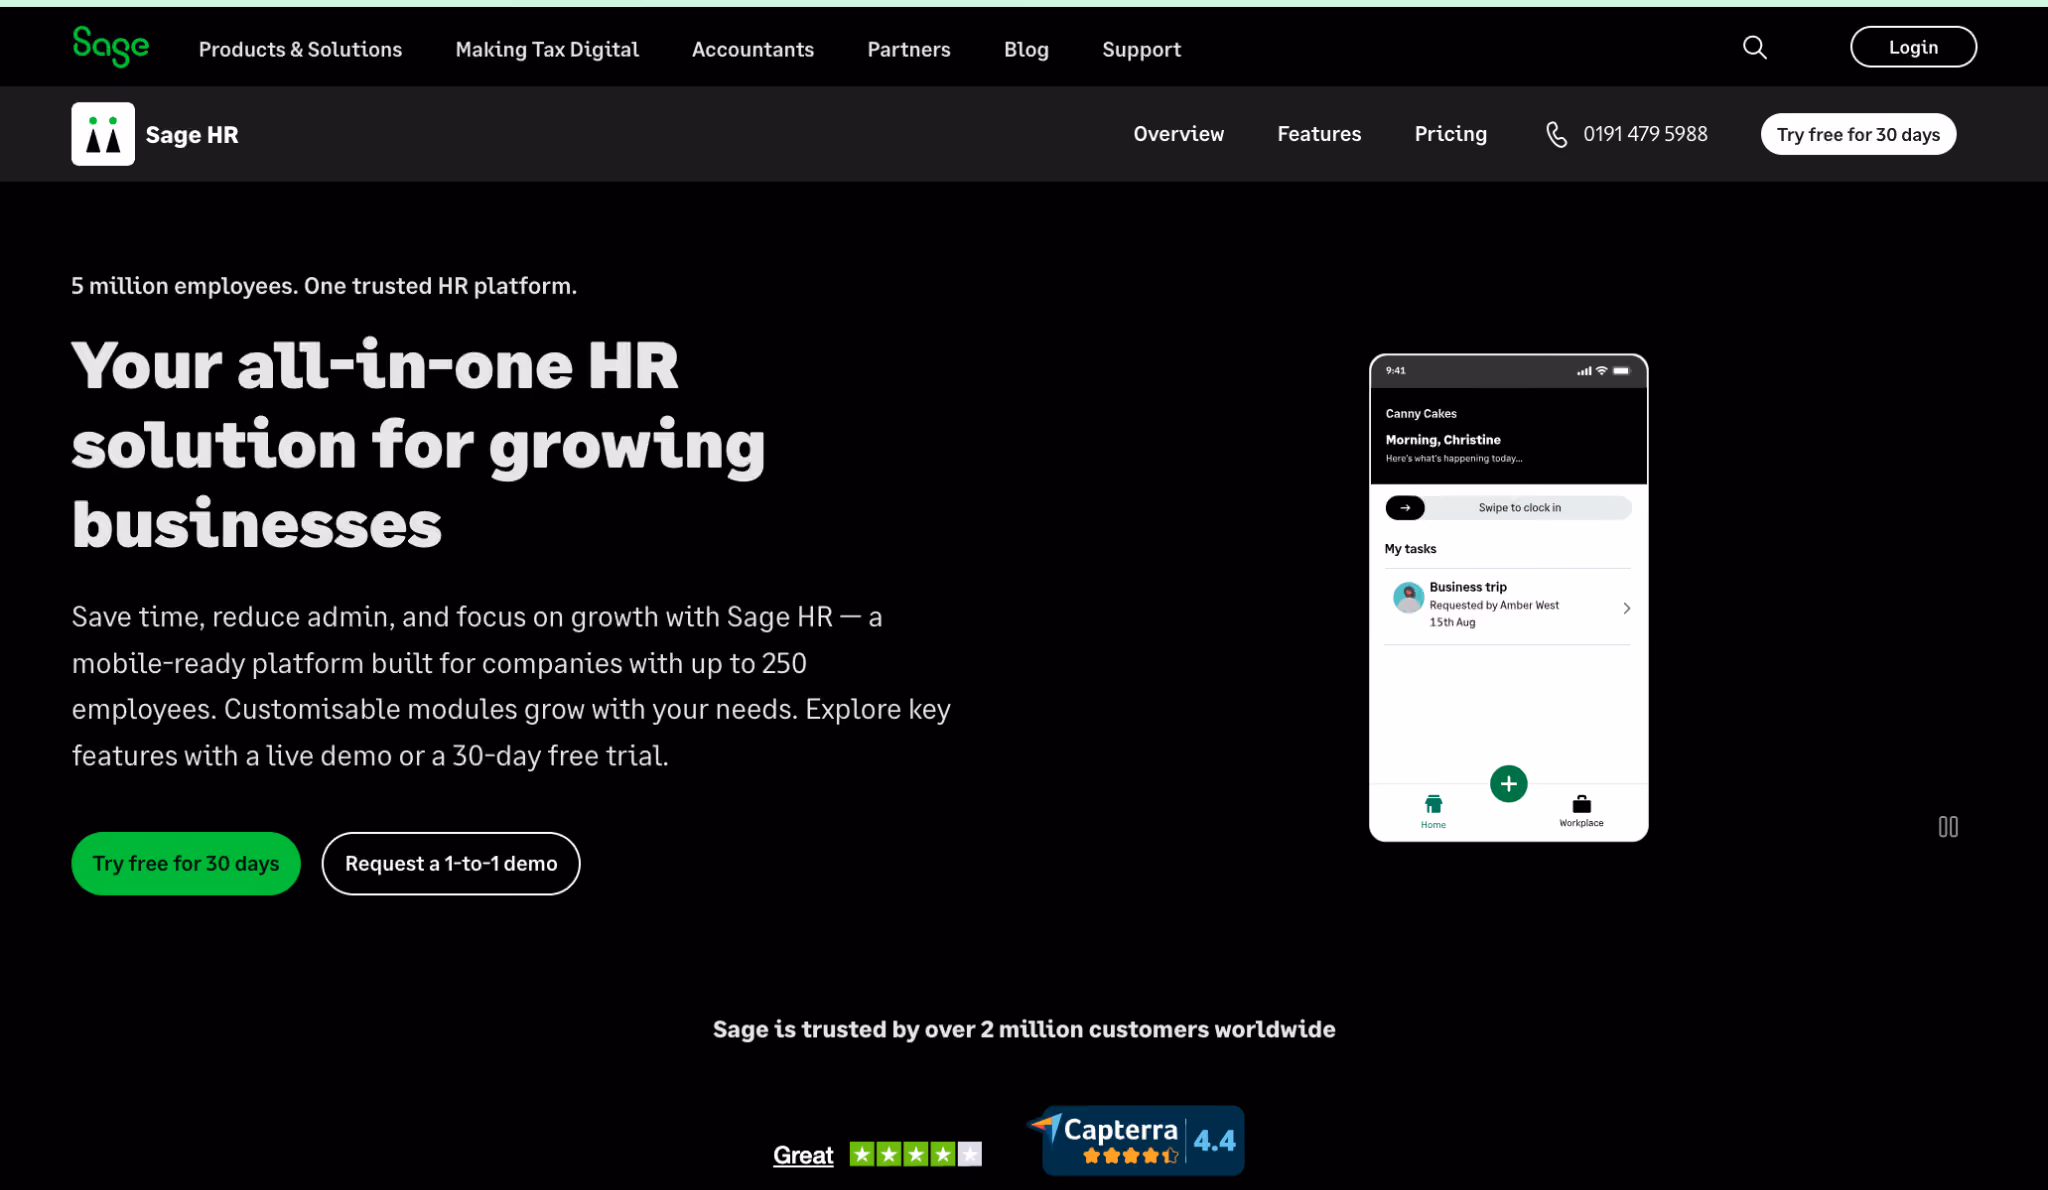Click the Business trip task row
The width and height of the screenshot is (2048, 1190).
pyautogui.click(x=1508, y=606)
